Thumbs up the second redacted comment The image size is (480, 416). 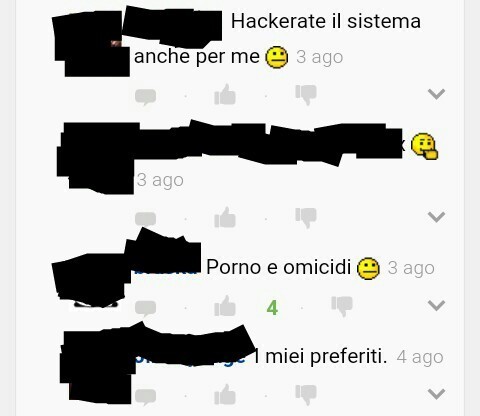pyautogui.click(x=225, y=217)
